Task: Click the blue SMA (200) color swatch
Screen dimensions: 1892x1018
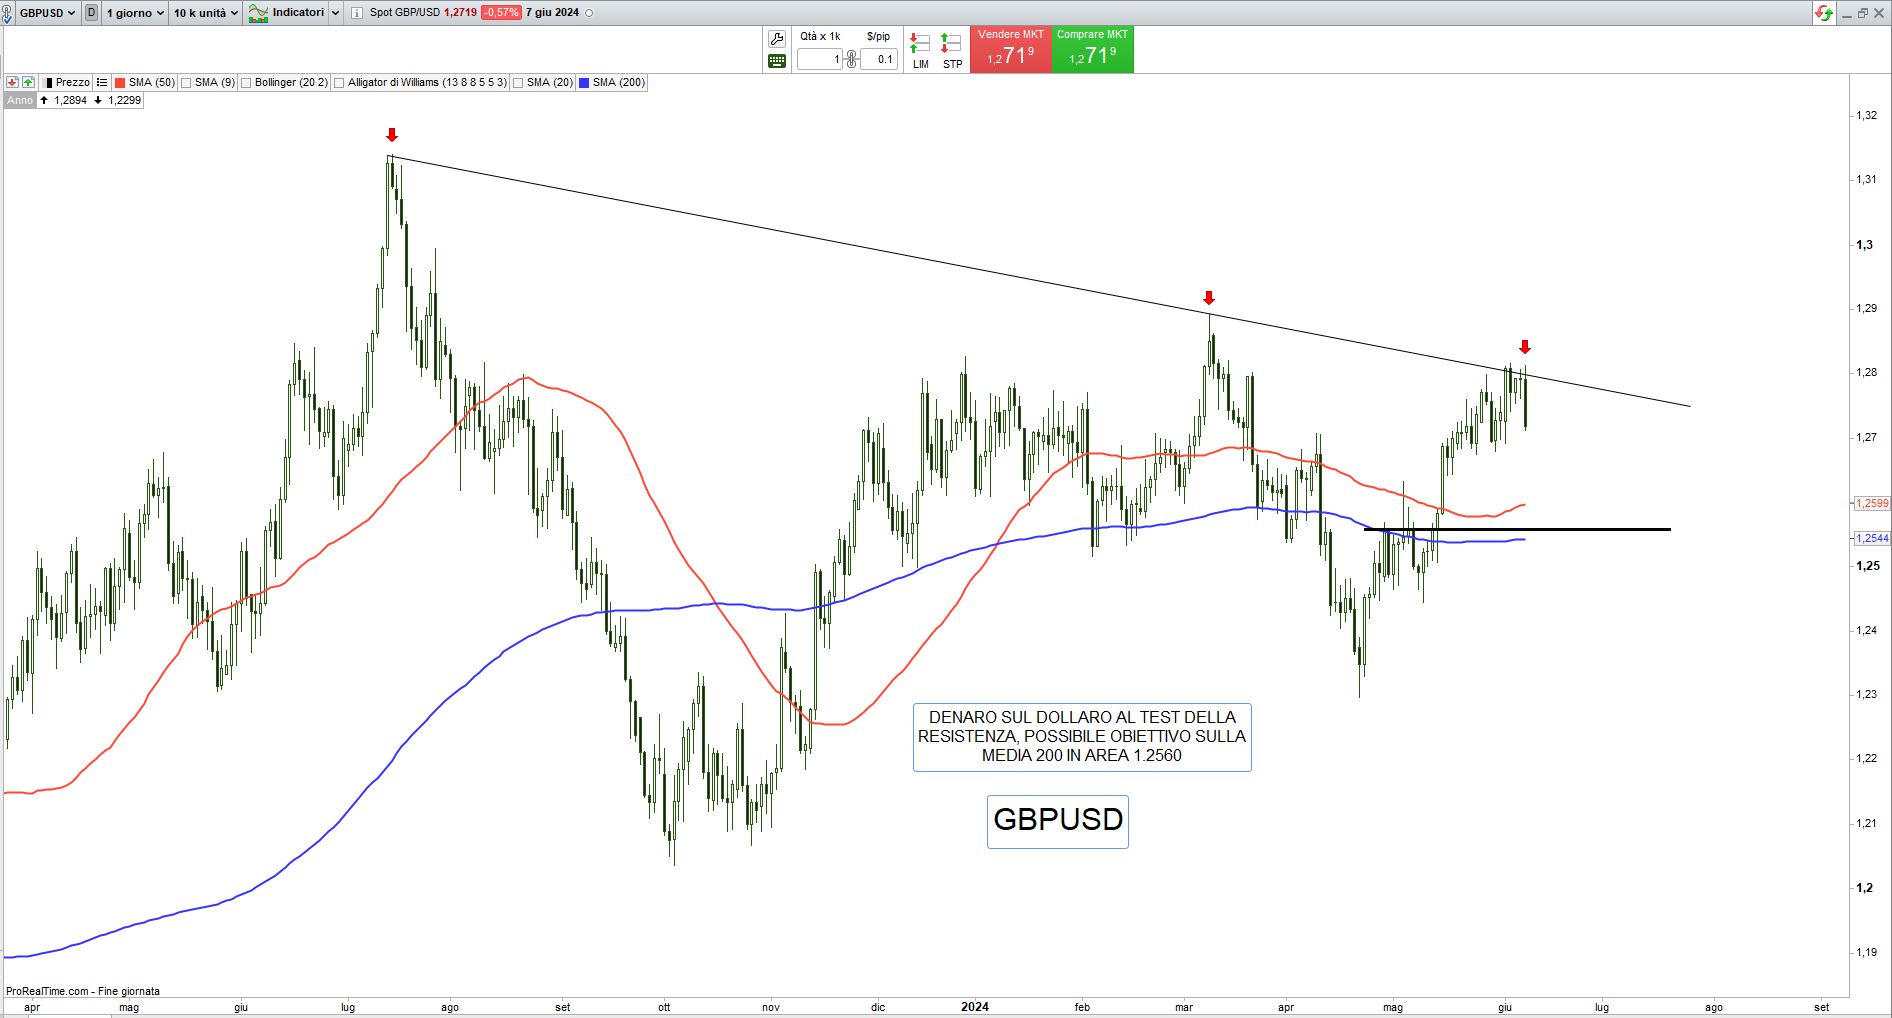Action: click(584, 83)
